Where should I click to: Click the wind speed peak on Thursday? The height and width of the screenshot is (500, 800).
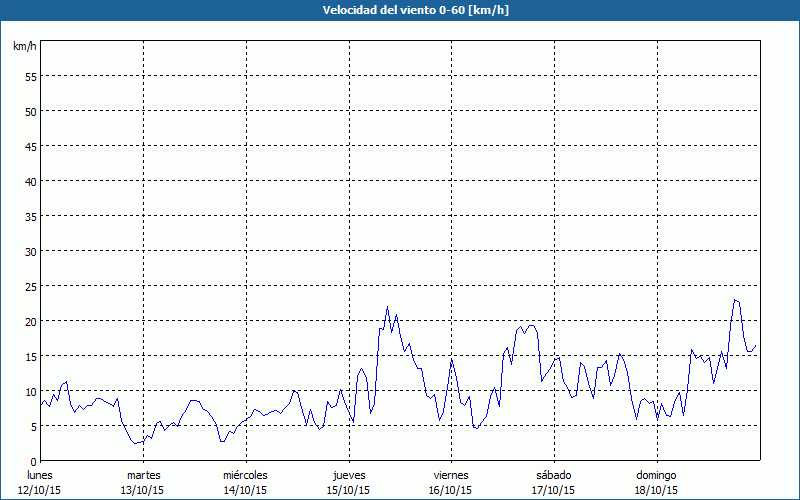coord(388,307)
